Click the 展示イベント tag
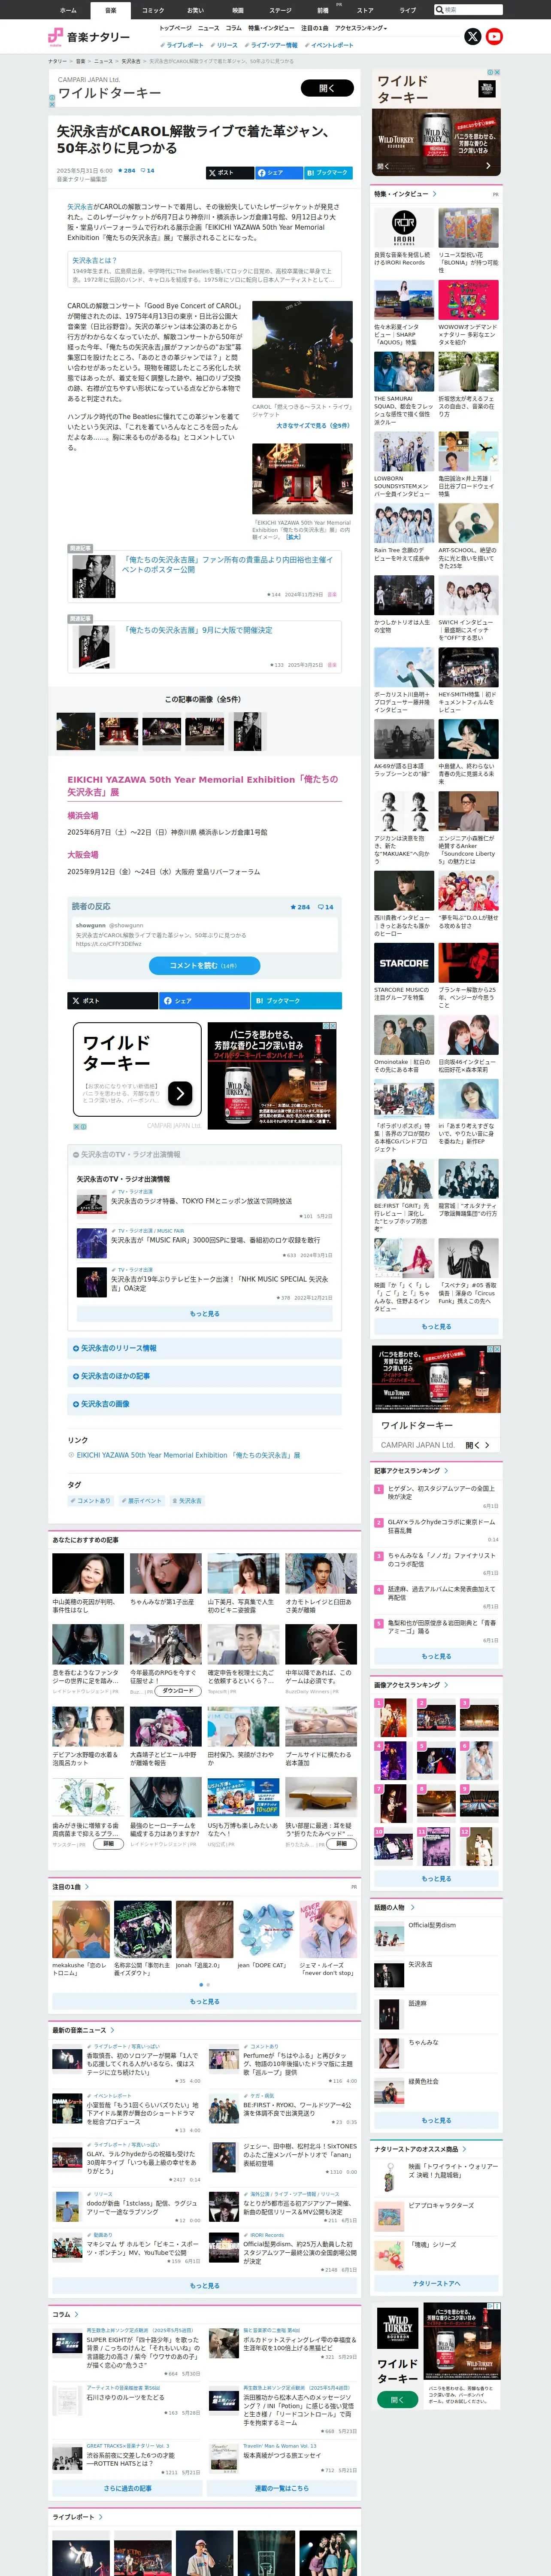This screenshot has height=2576, width=551. pos(142,1501)
